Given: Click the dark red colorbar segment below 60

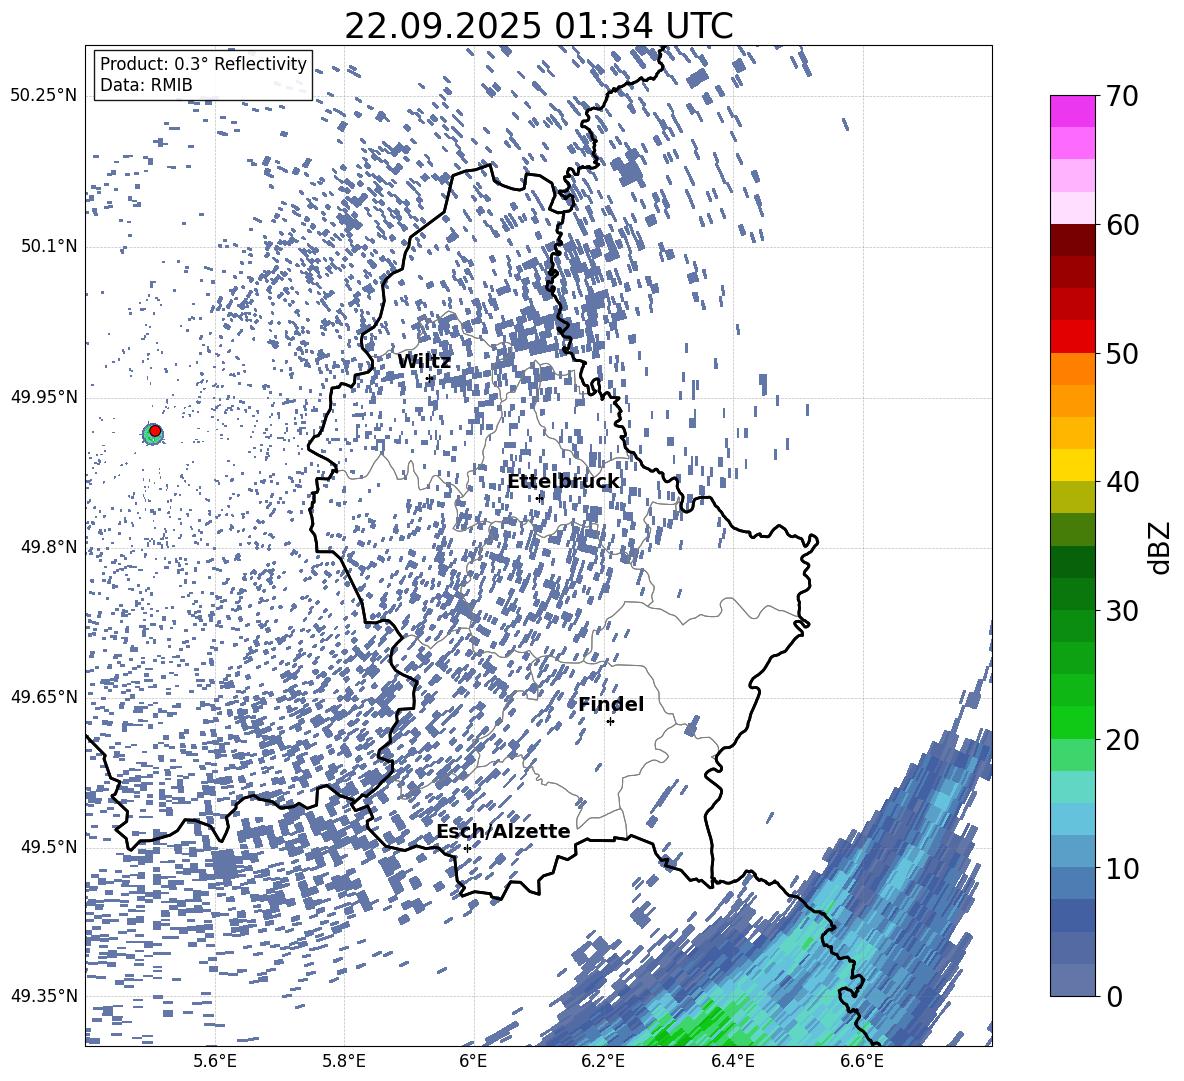Looking at the screenshot, I should [x=1072, y=241].
